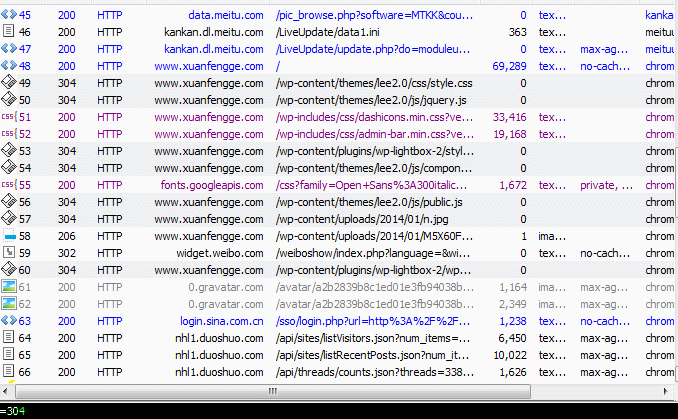Screen dimensions: 678x419
Task: Click the cached 304 icon of session 60
Action: pos(9,269)
